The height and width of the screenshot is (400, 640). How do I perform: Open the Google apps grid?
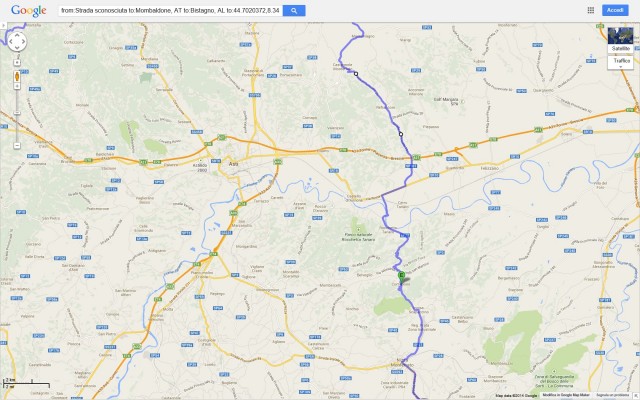591,10
